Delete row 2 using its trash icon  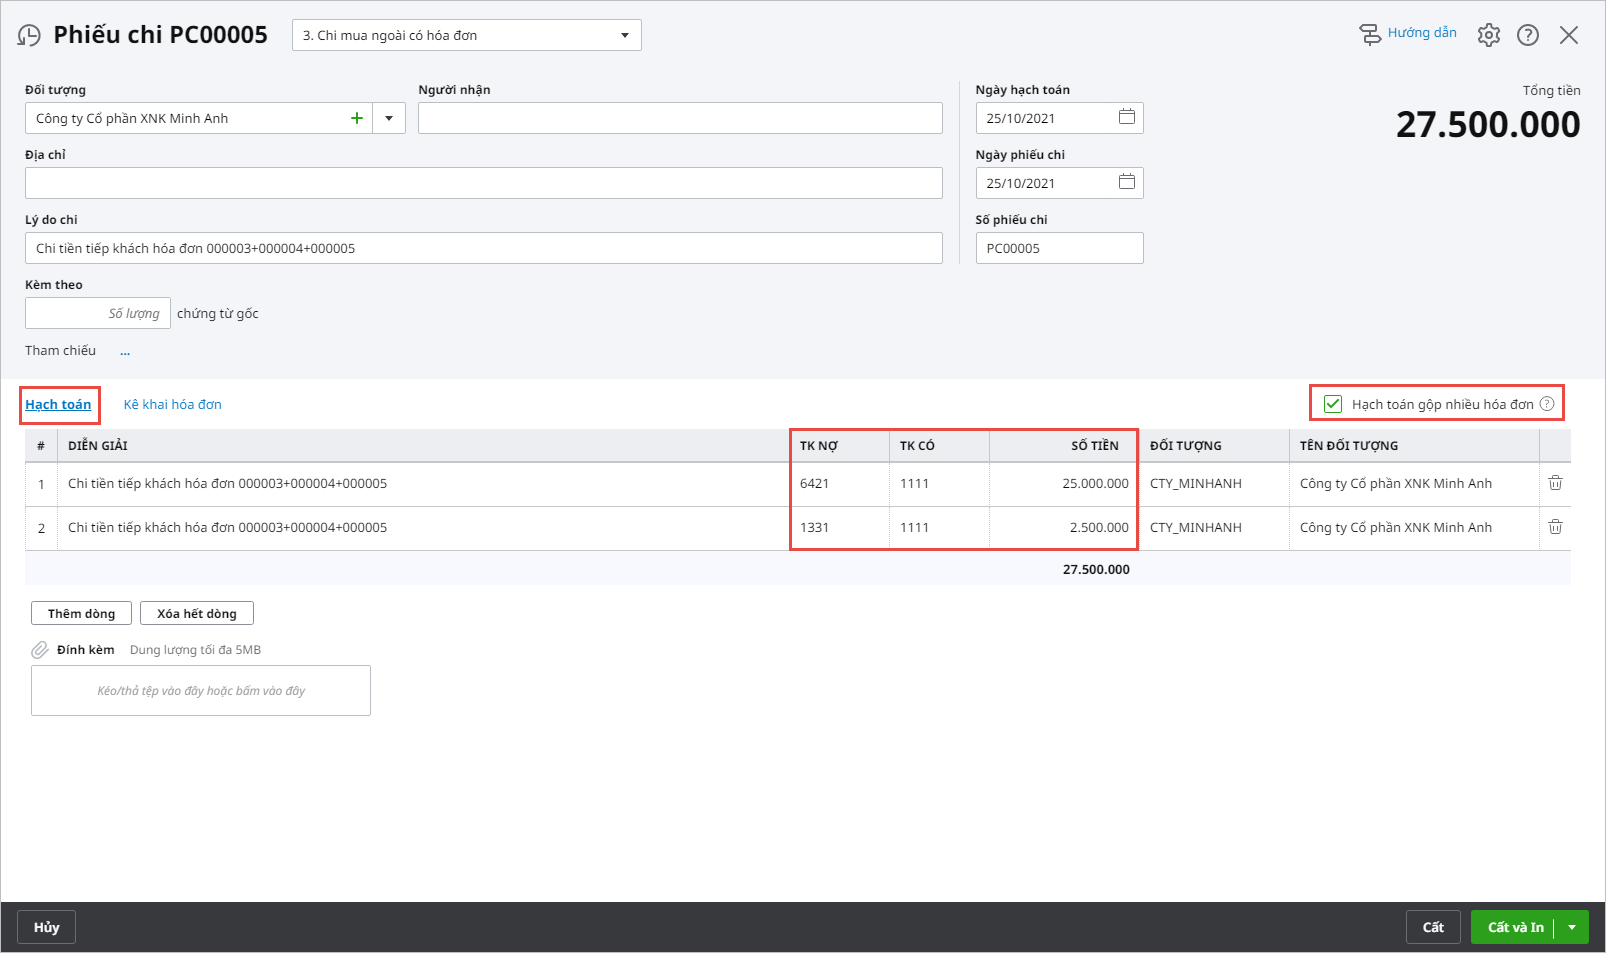pos(1555,527)
